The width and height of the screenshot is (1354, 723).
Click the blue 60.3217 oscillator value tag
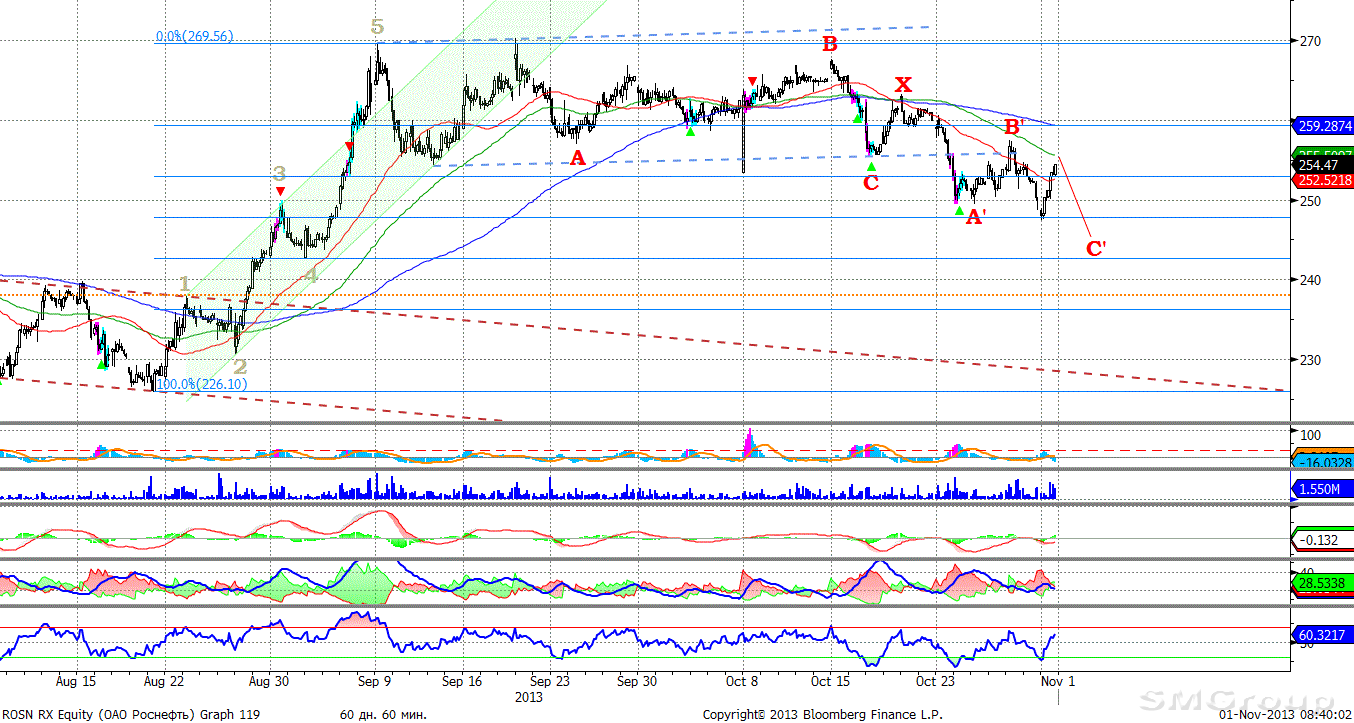1323,635
